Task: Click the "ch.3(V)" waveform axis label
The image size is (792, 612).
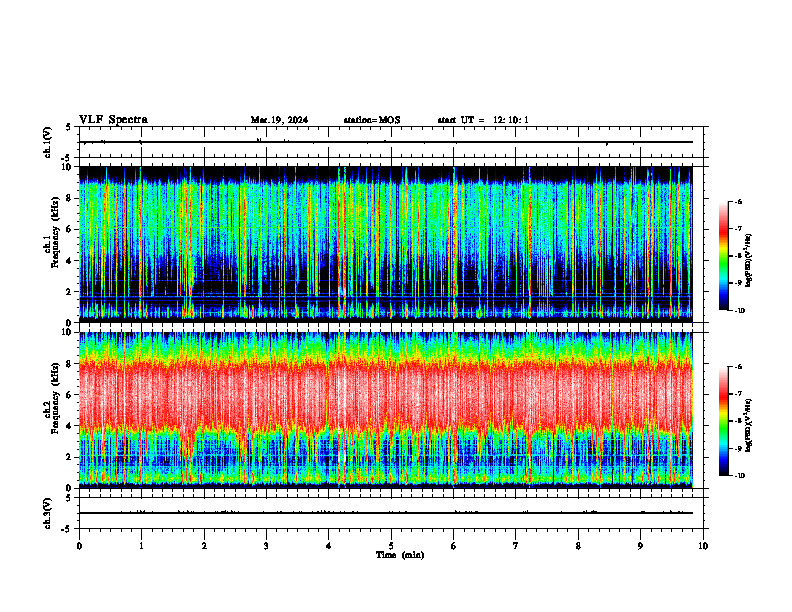Action: pos(48,513)
